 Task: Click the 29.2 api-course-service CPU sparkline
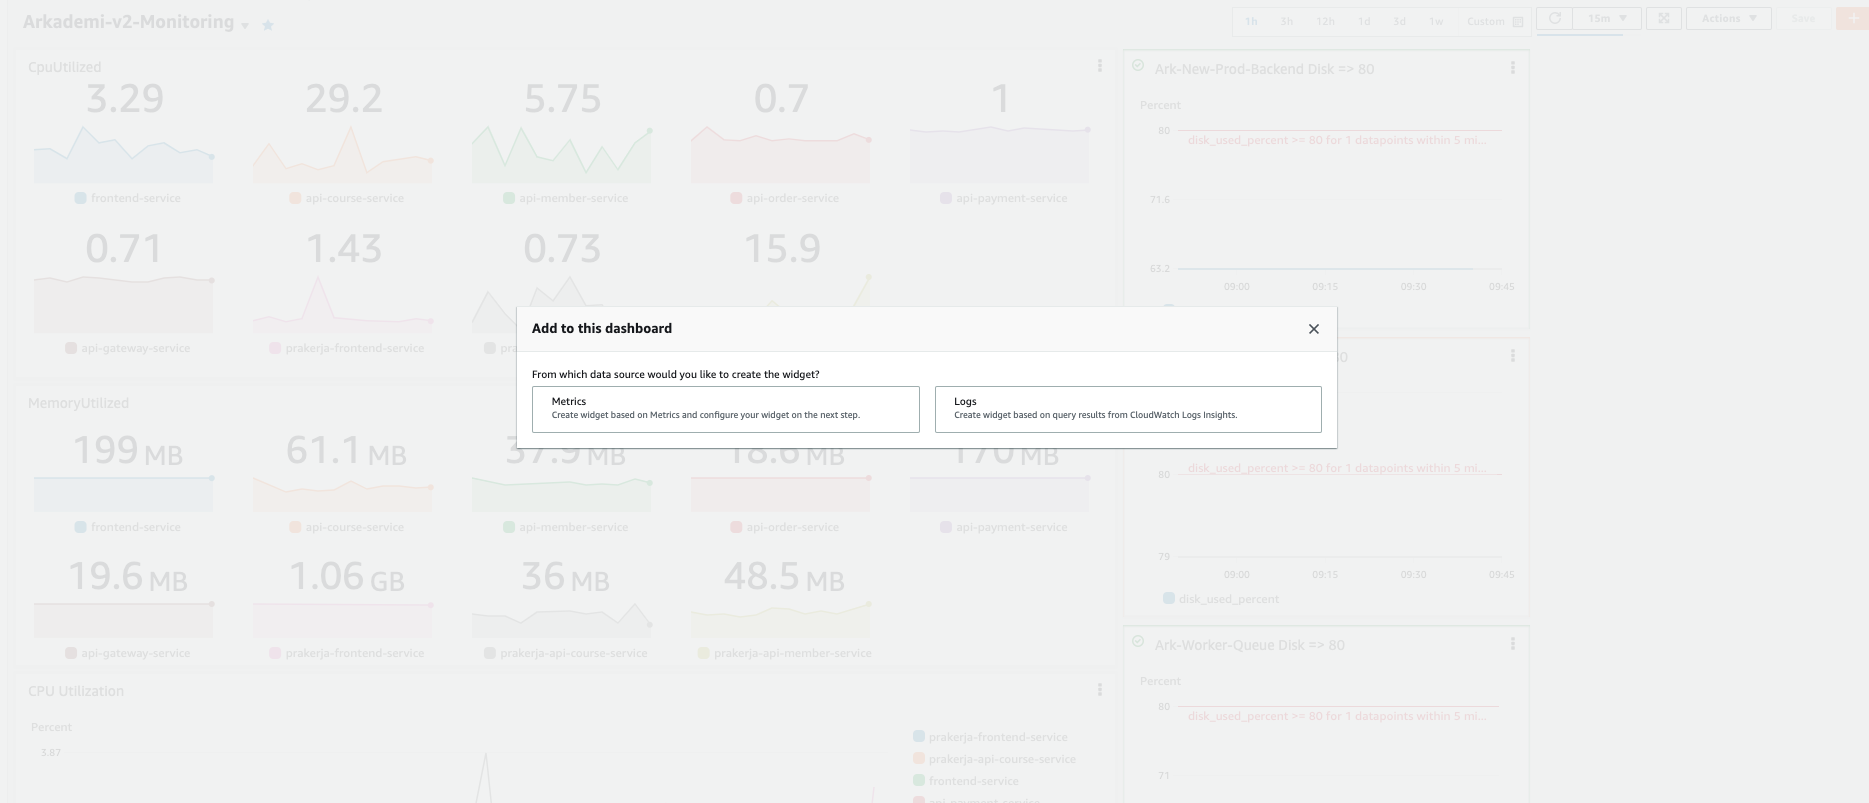point(343,153)
